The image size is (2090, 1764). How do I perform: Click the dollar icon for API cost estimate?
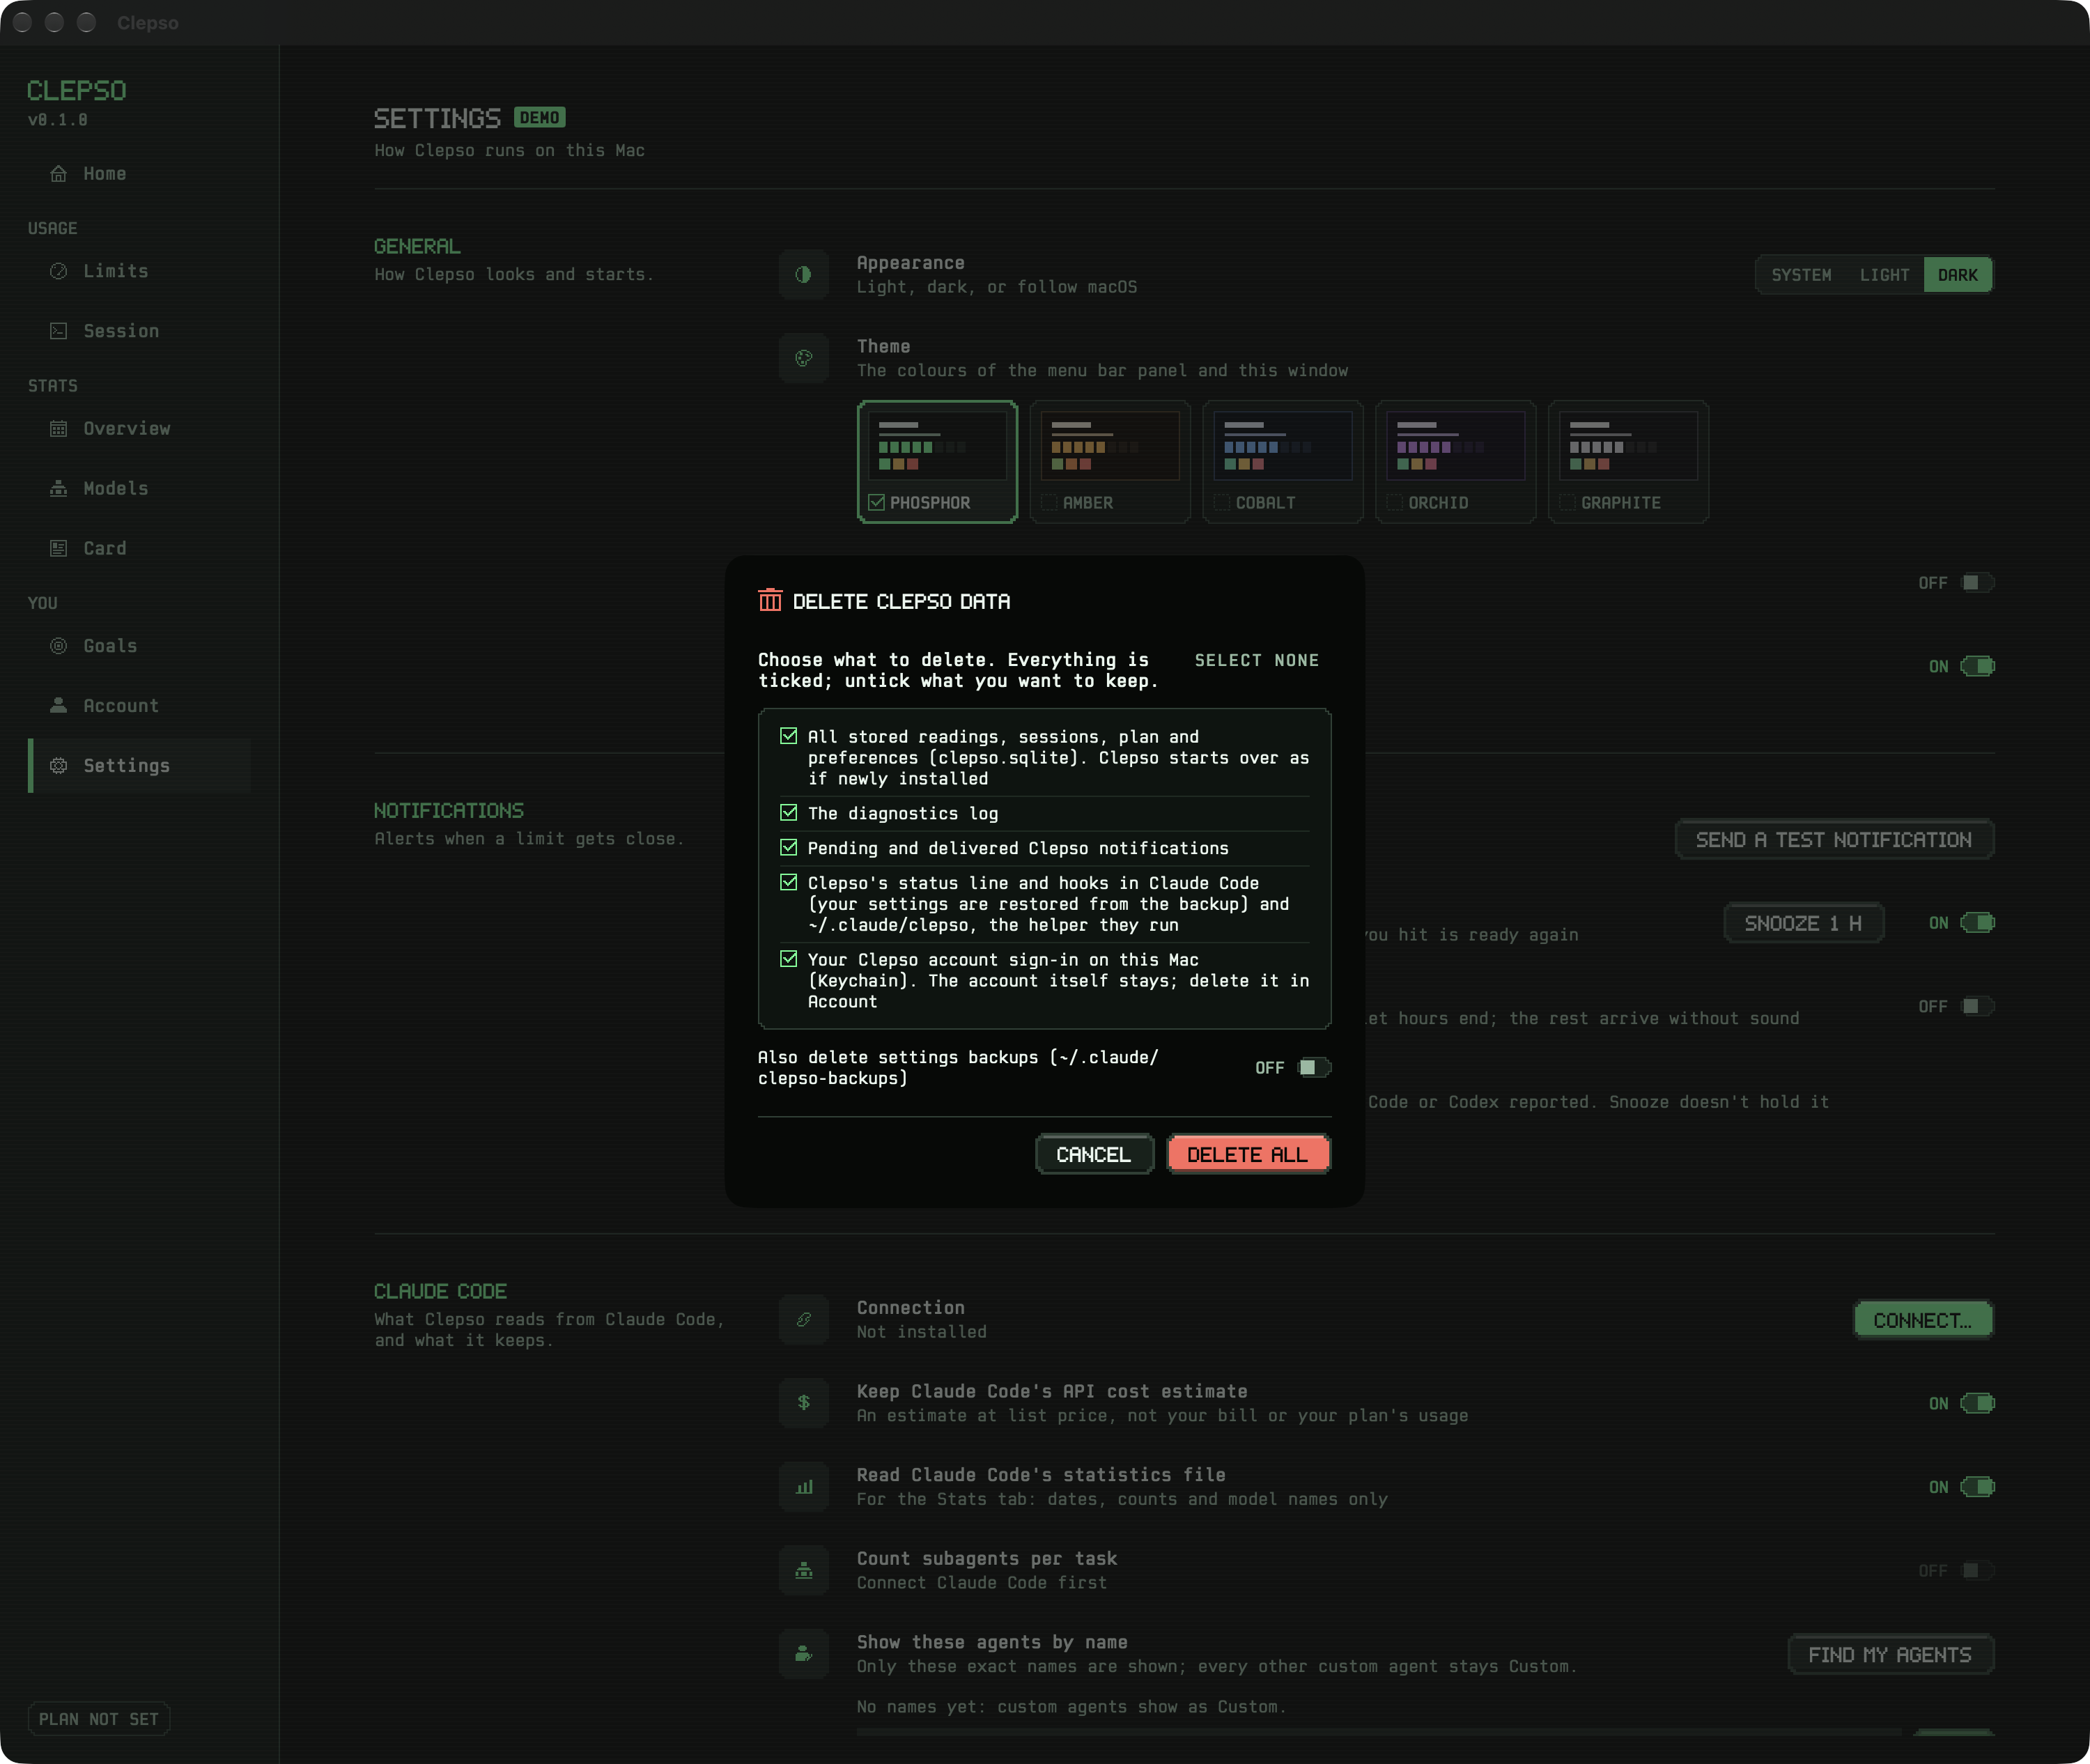804,1403
